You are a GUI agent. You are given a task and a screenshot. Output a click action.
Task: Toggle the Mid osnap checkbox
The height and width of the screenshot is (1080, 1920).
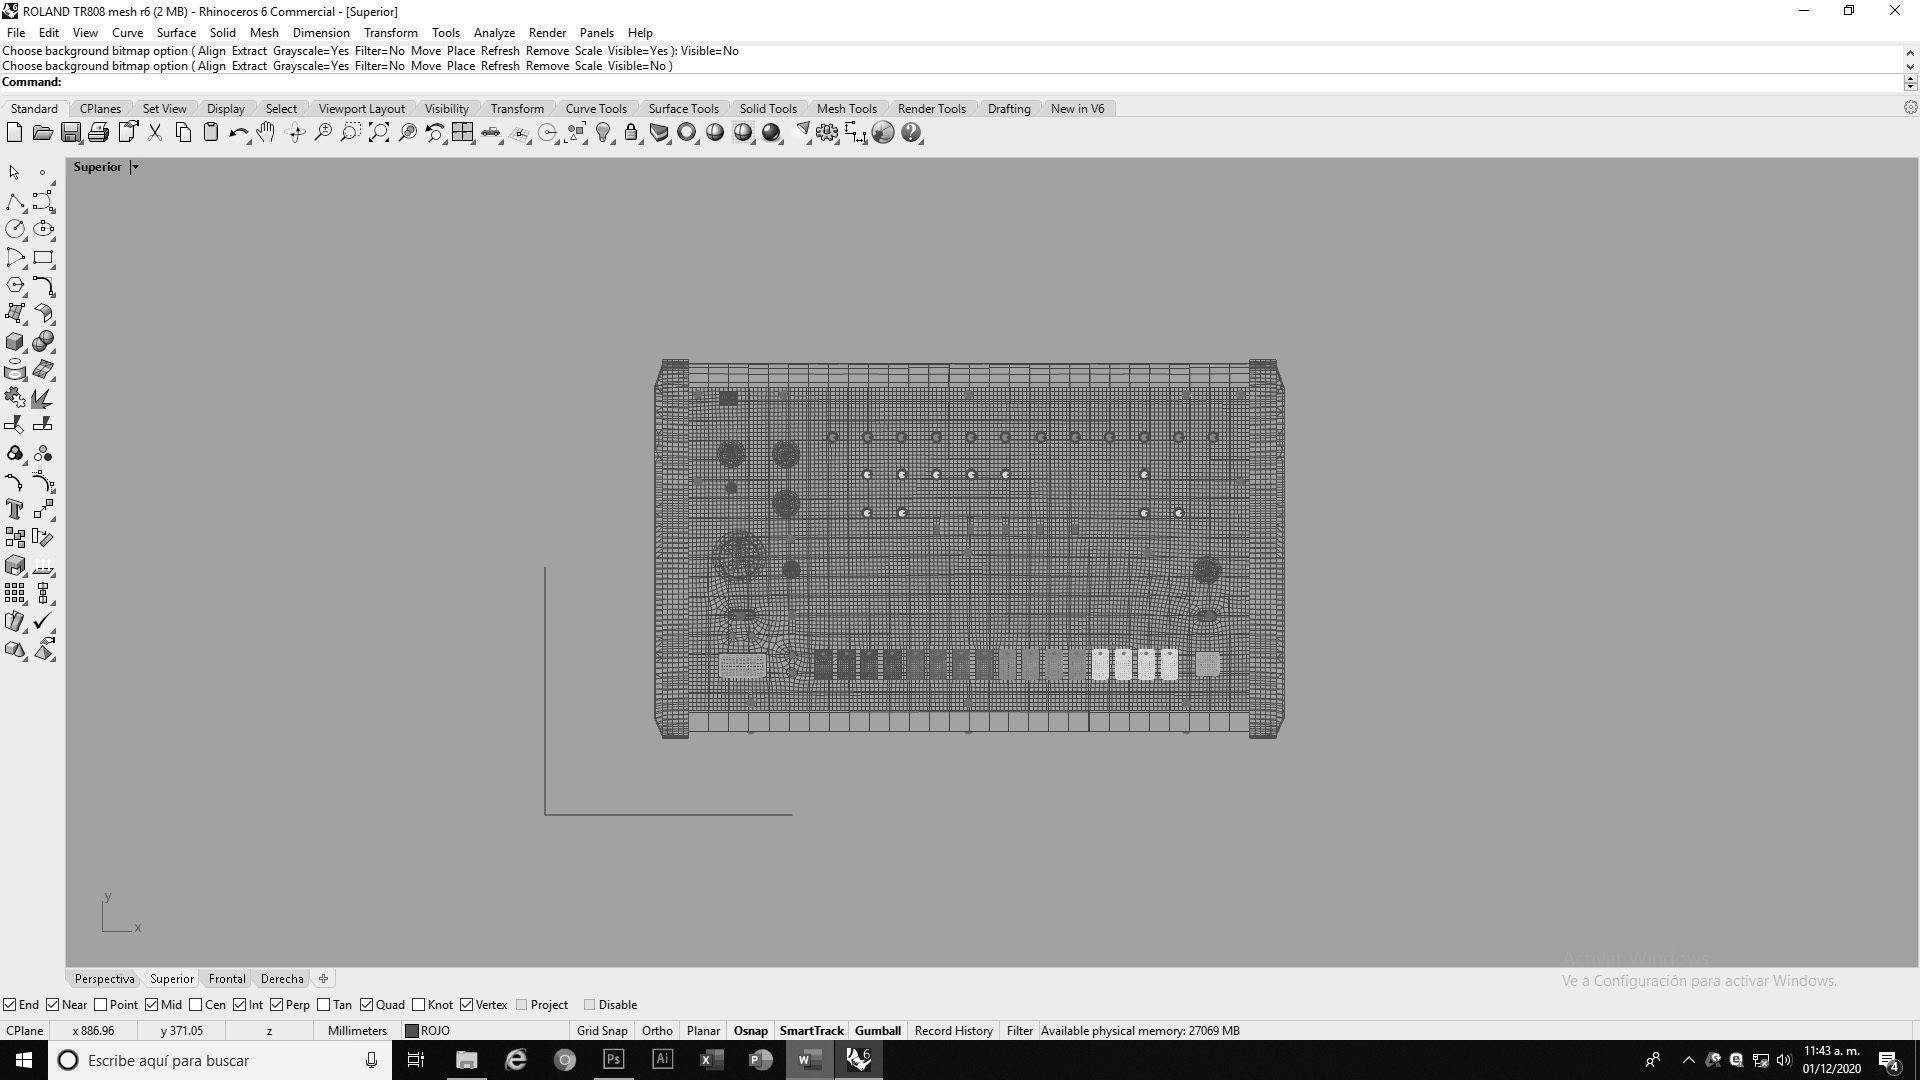[x=151, y=1005]
